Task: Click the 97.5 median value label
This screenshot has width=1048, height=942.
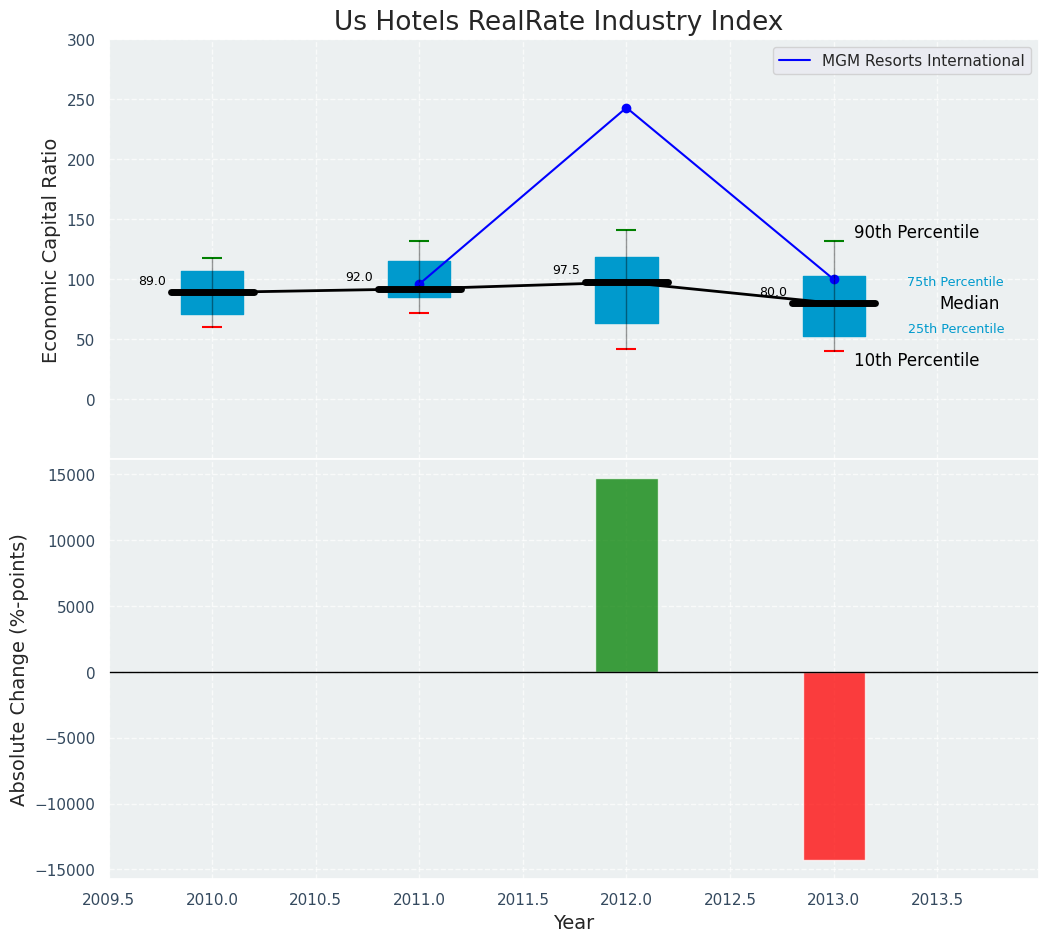Action: 566,270
